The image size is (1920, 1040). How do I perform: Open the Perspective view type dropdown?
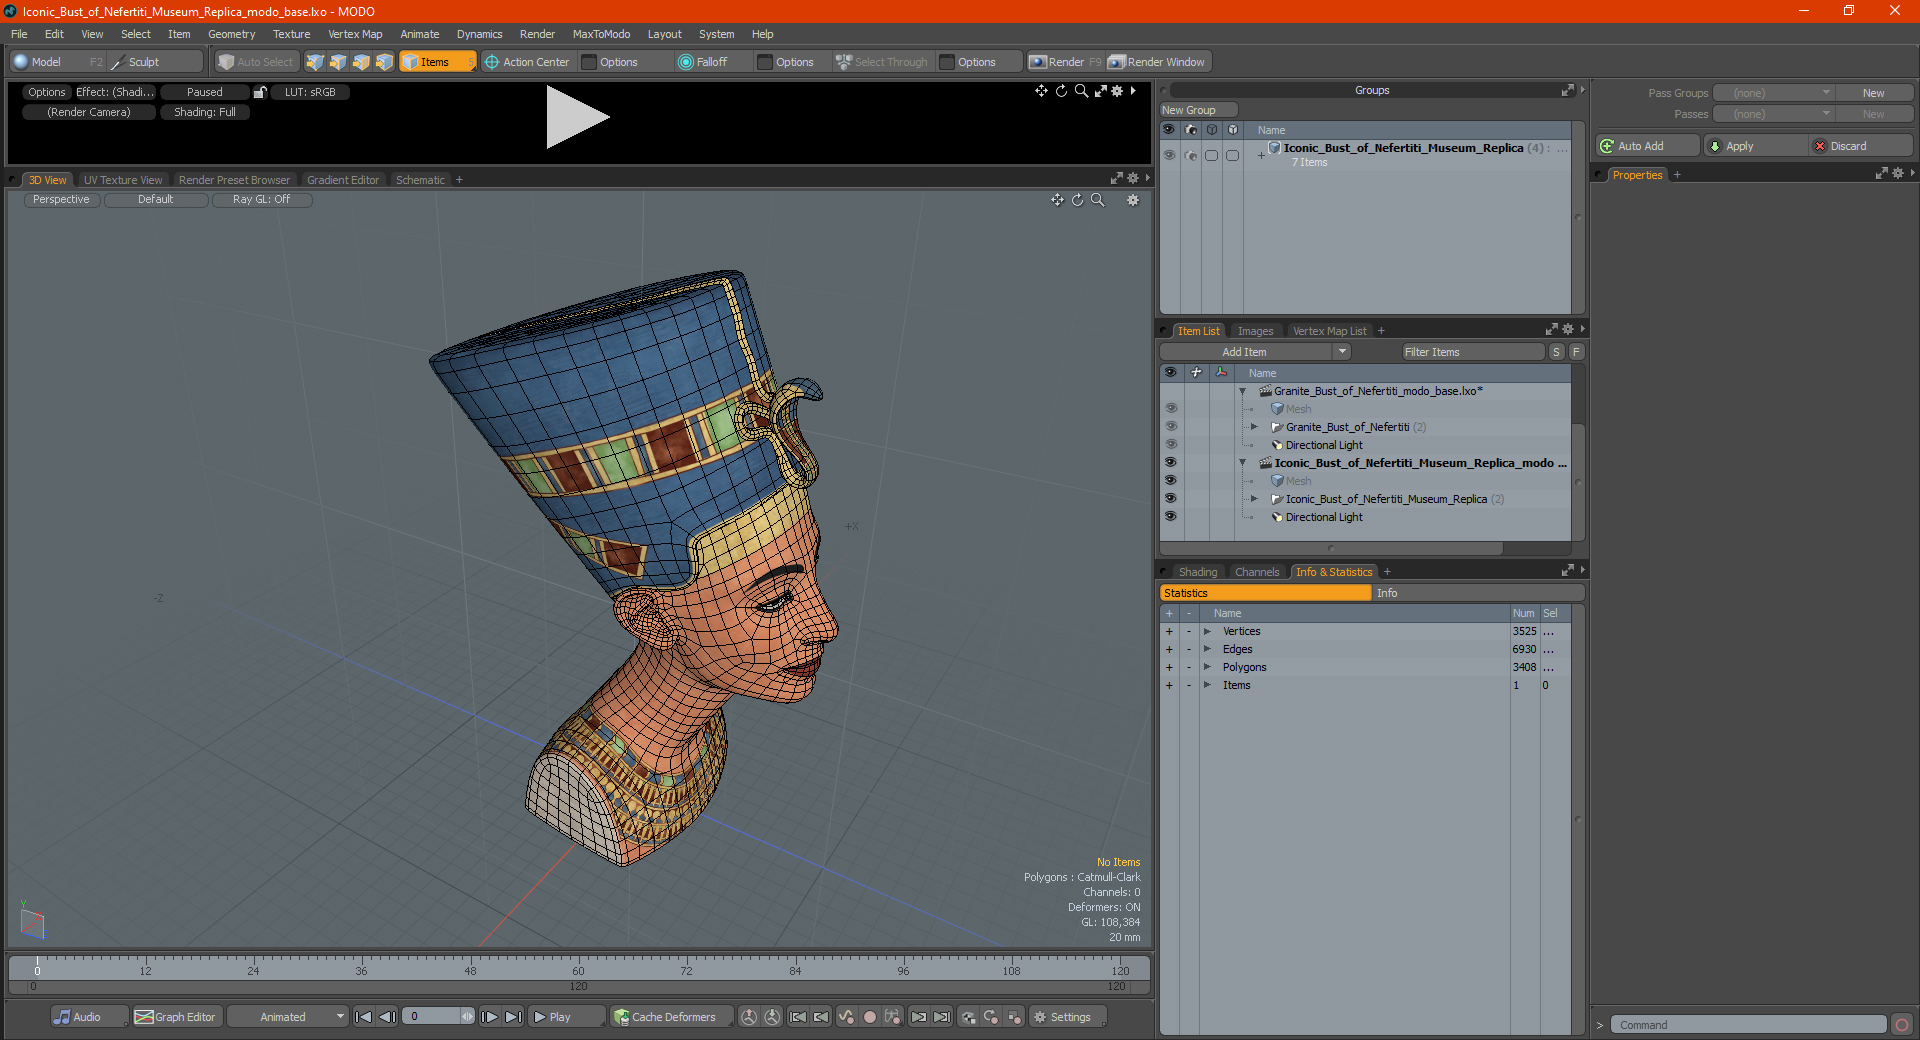pyautogui.click(x=61, y=200)
